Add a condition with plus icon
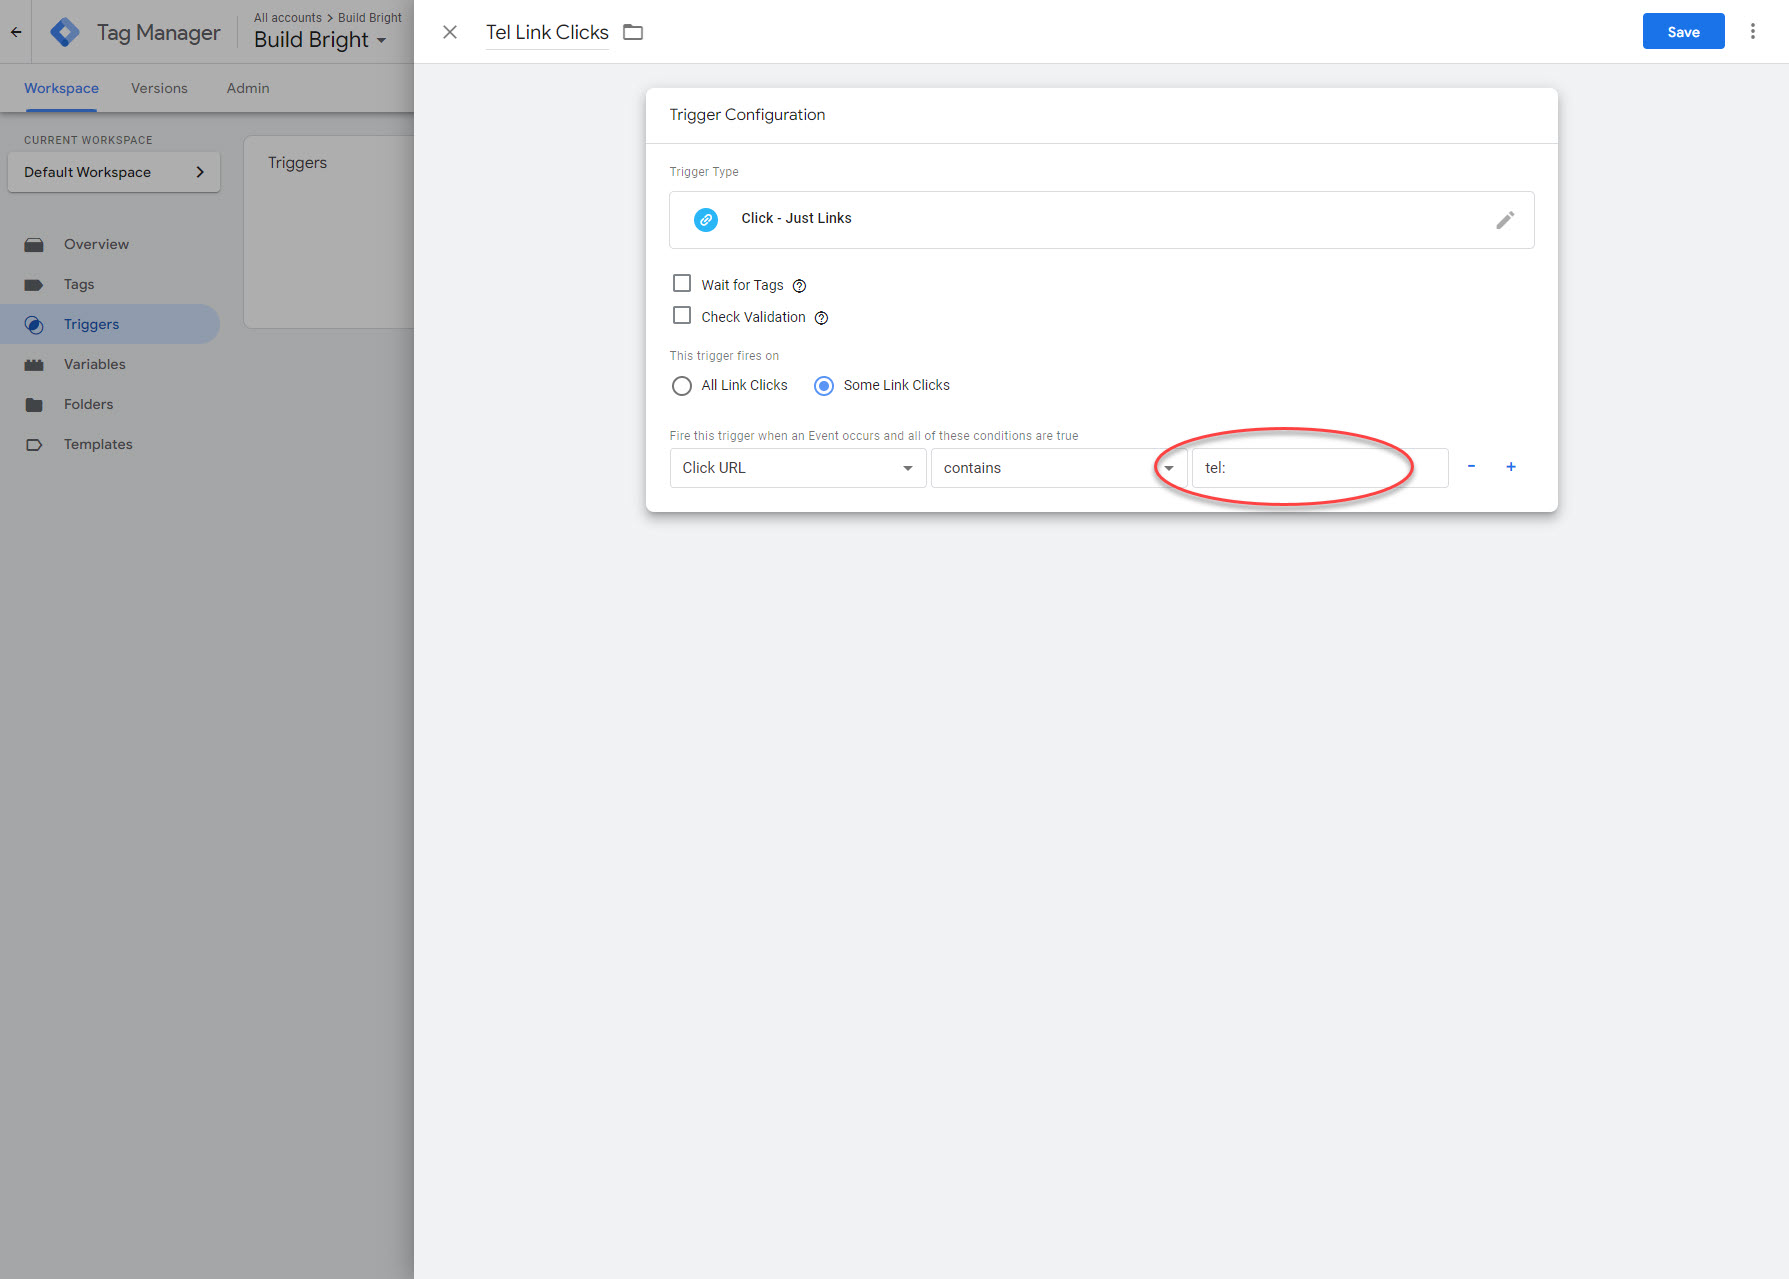 [1511, 467]
